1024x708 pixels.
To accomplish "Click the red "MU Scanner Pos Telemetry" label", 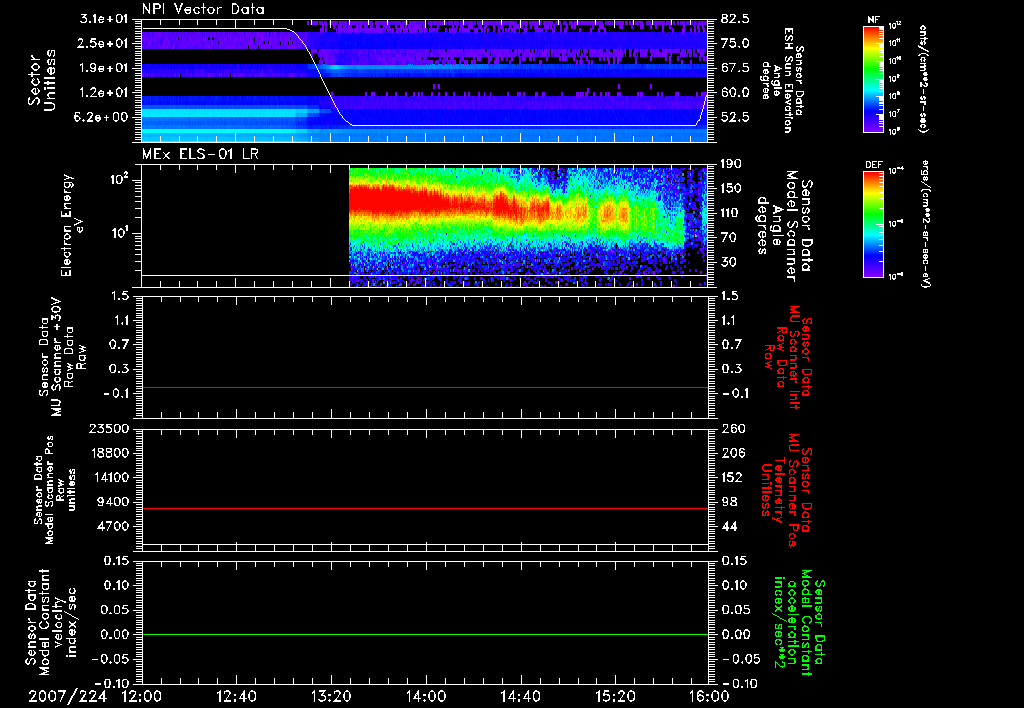I will 786,490.
